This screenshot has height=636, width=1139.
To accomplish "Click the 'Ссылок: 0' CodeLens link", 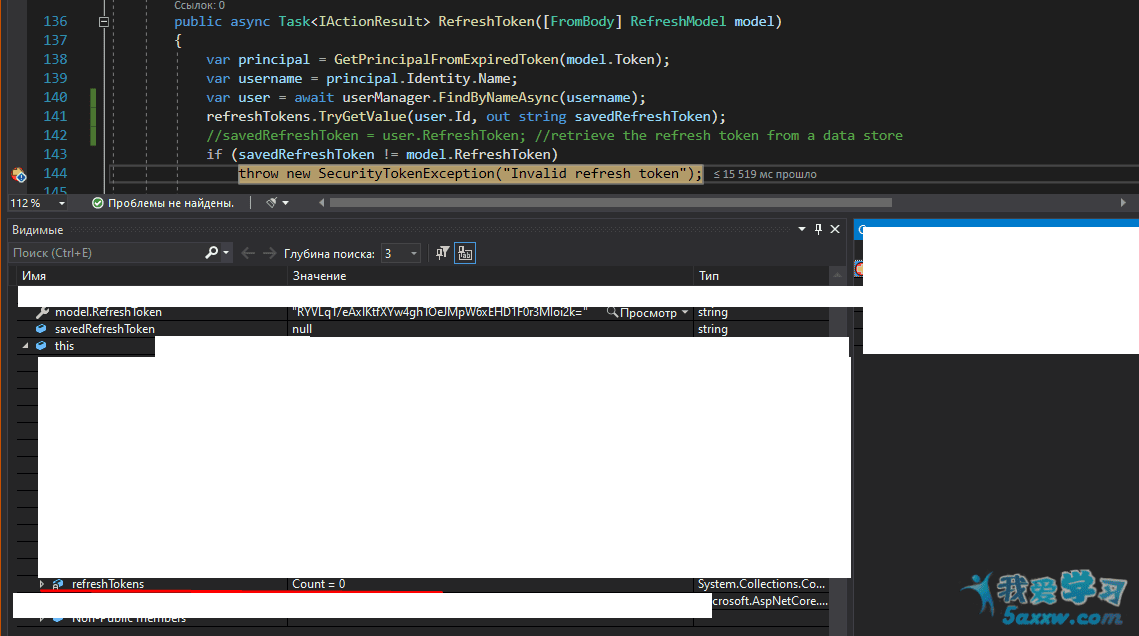I will coord(200,5).
